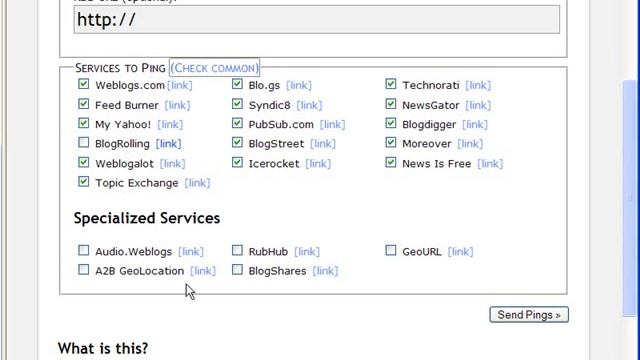This screenshot has height=360, width=640.
Task: Open the News Is Free [link]
Action: tap(490, 164)
